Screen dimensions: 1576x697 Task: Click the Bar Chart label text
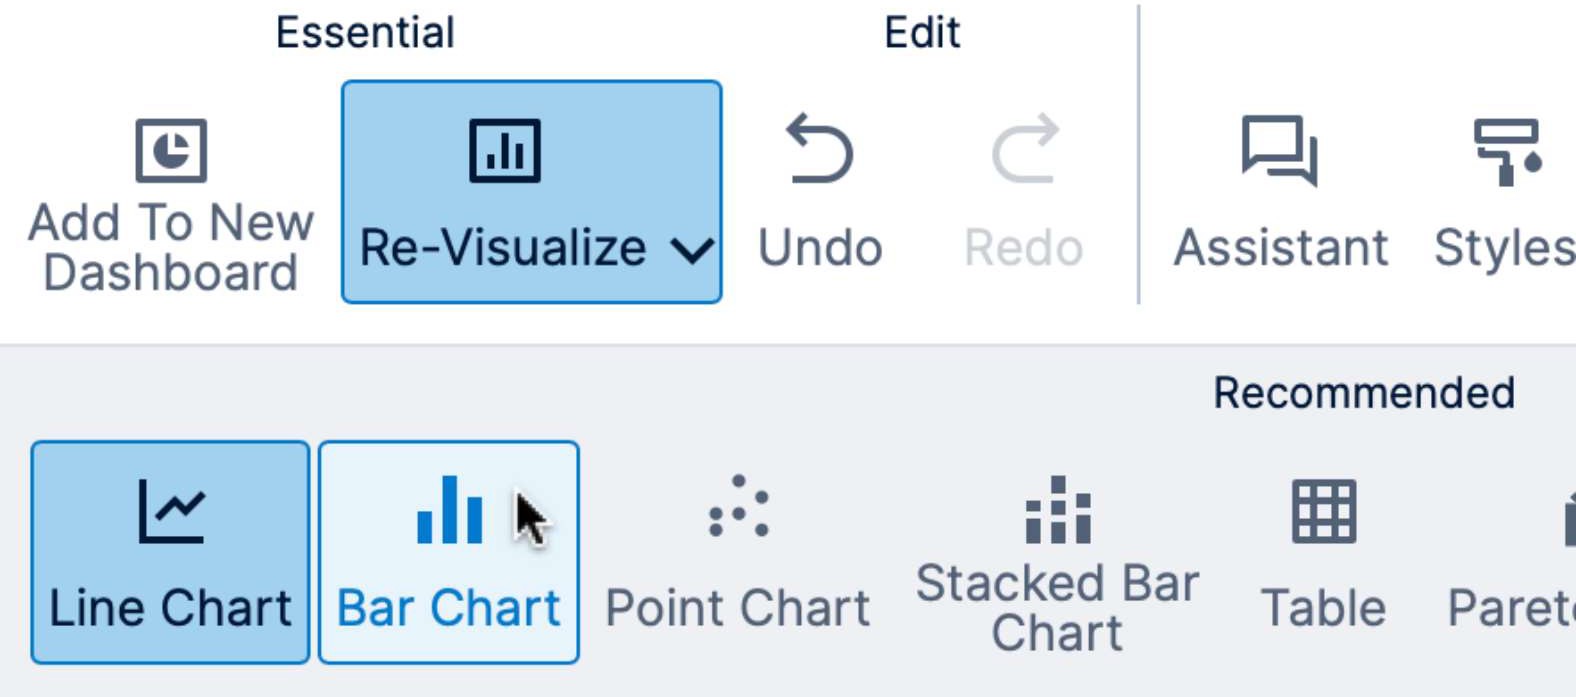tap(448, 607)
